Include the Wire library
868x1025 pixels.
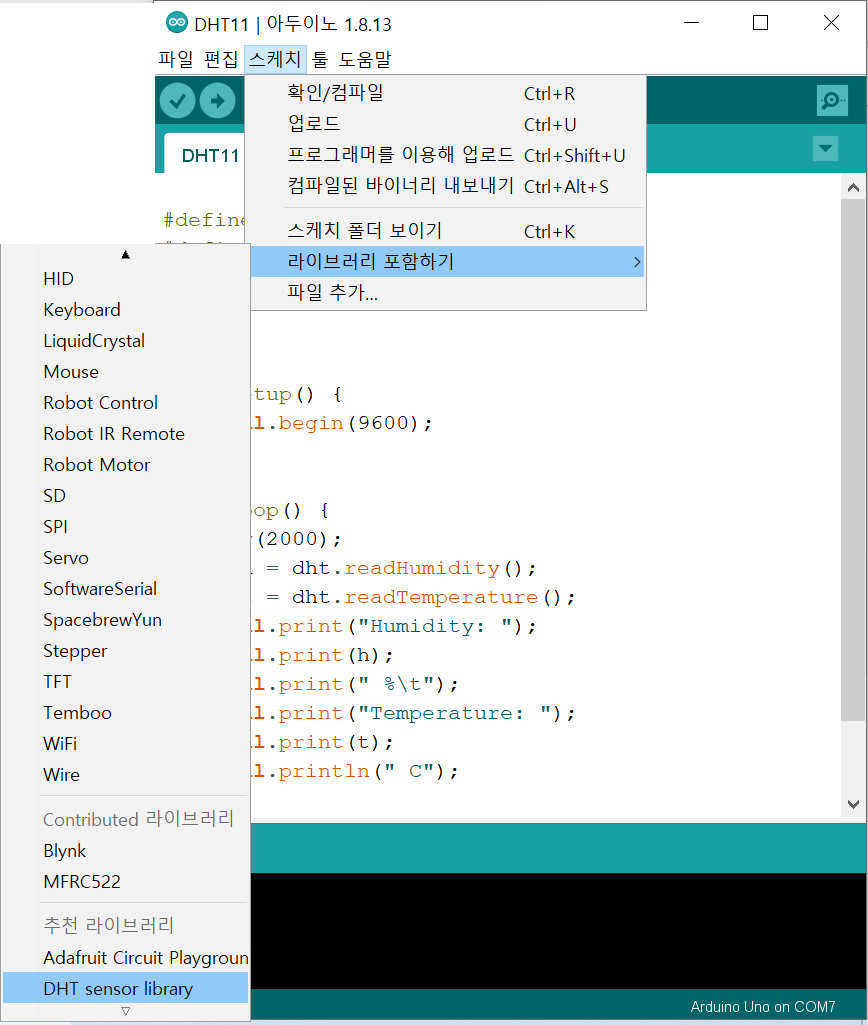pyautogui.click(x=125, y=775)
